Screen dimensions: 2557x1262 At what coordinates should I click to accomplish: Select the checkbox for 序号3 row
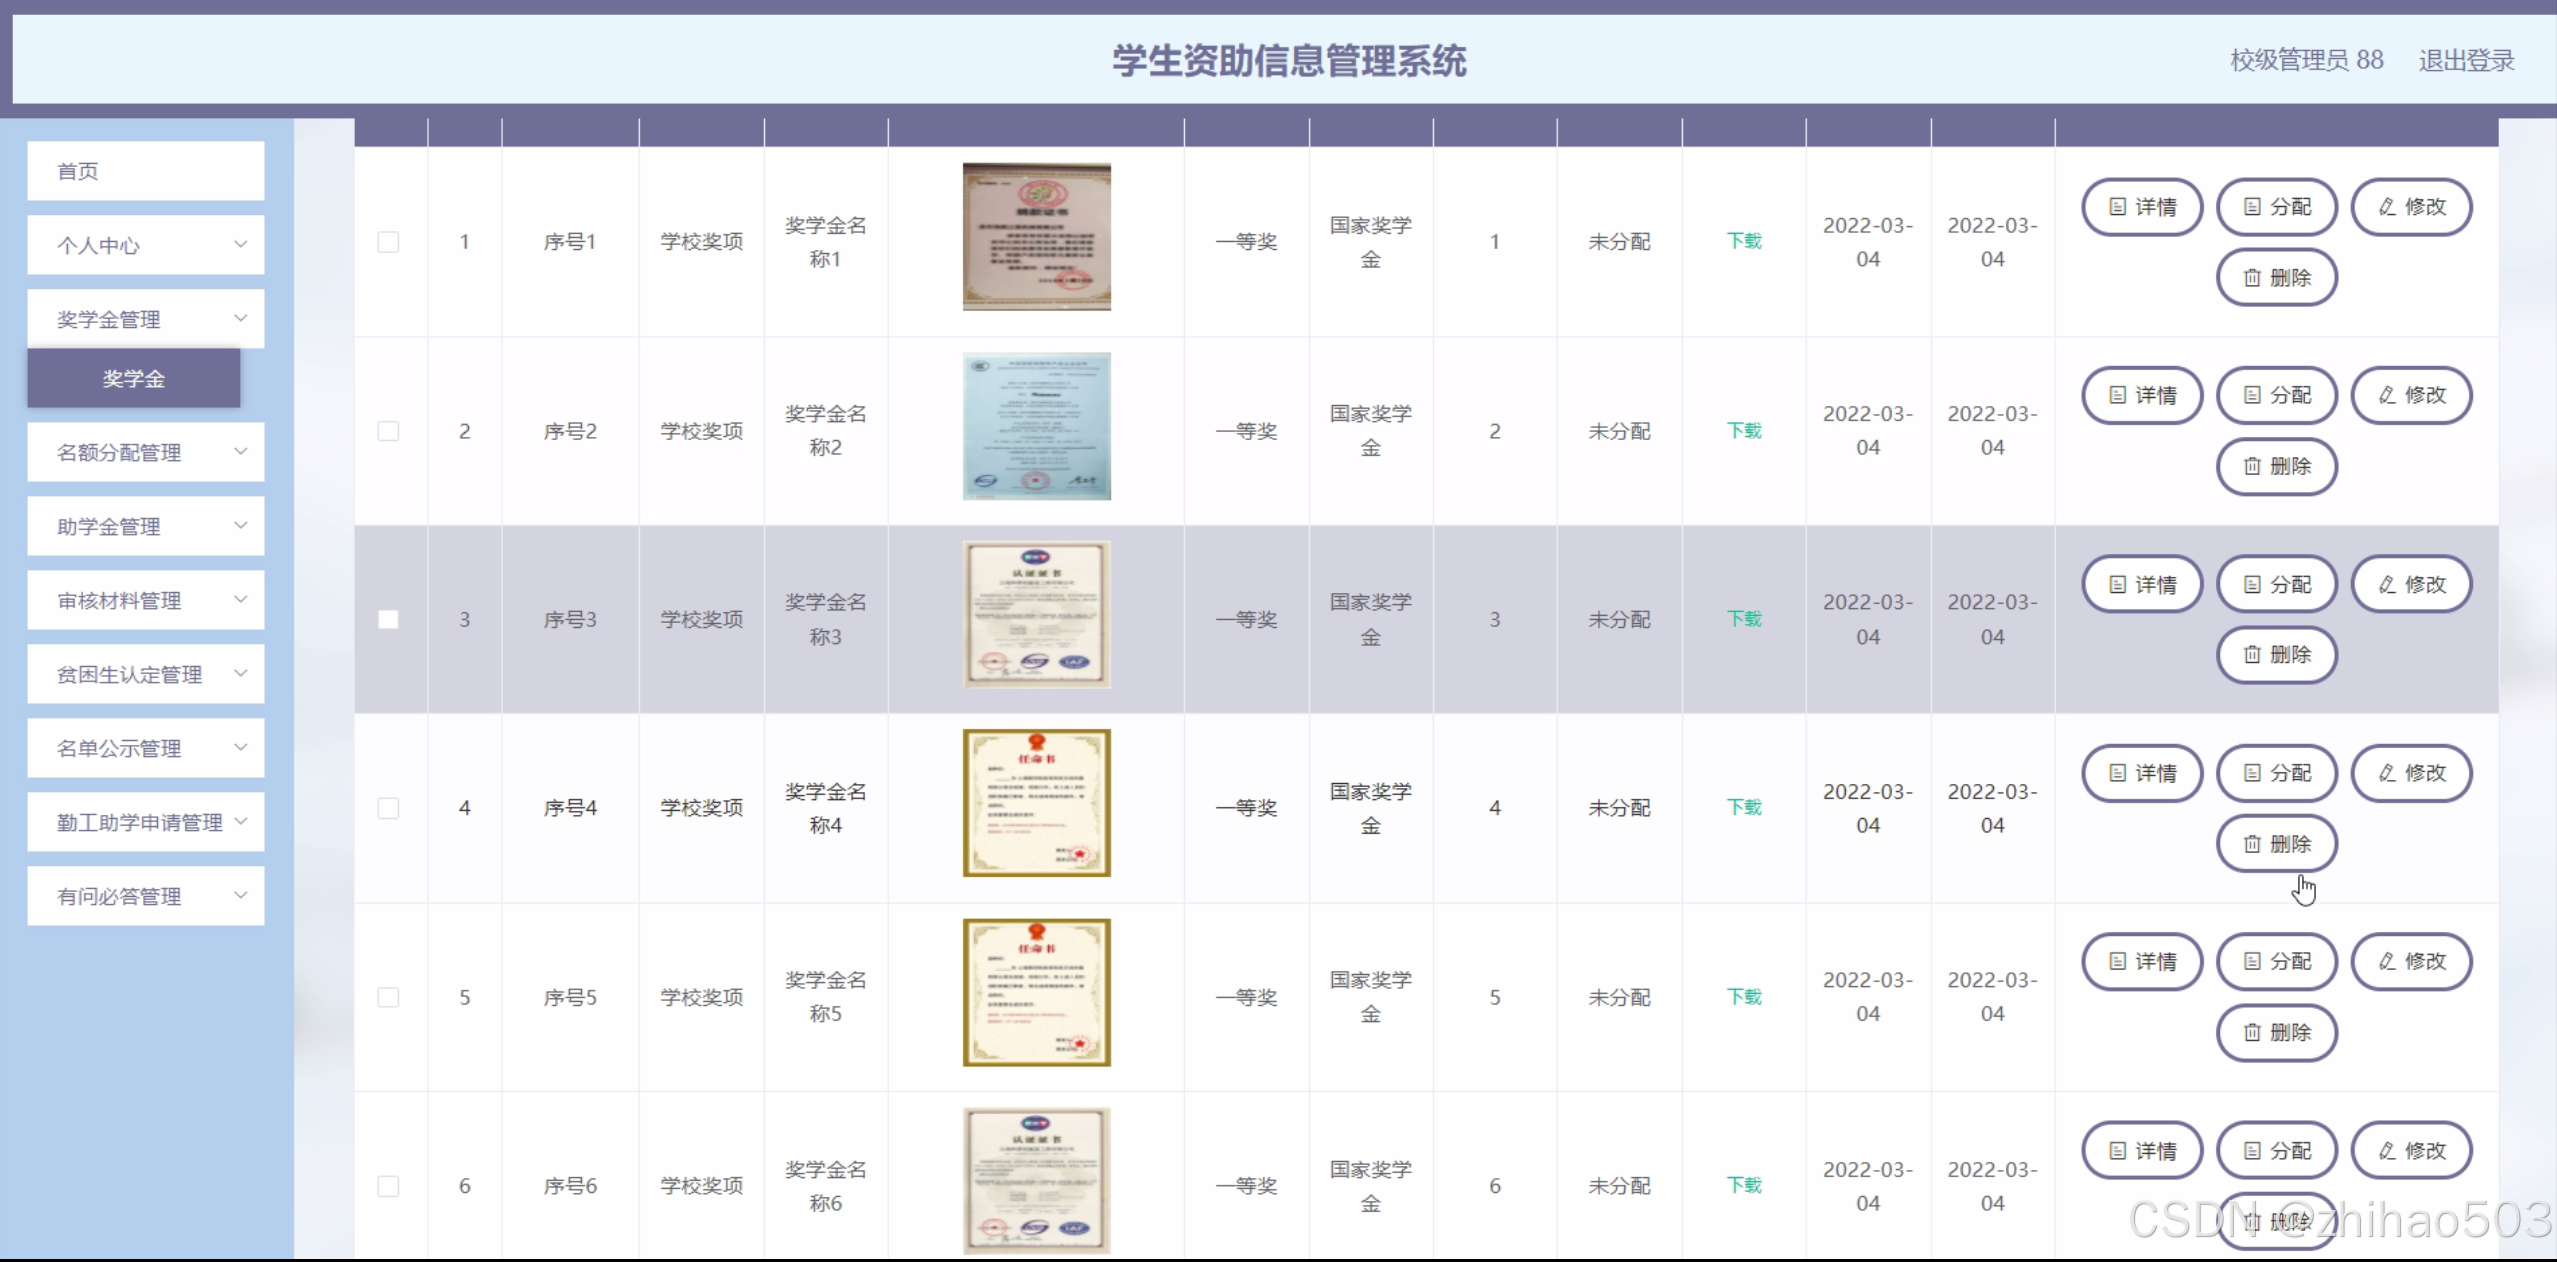(388, 620)
